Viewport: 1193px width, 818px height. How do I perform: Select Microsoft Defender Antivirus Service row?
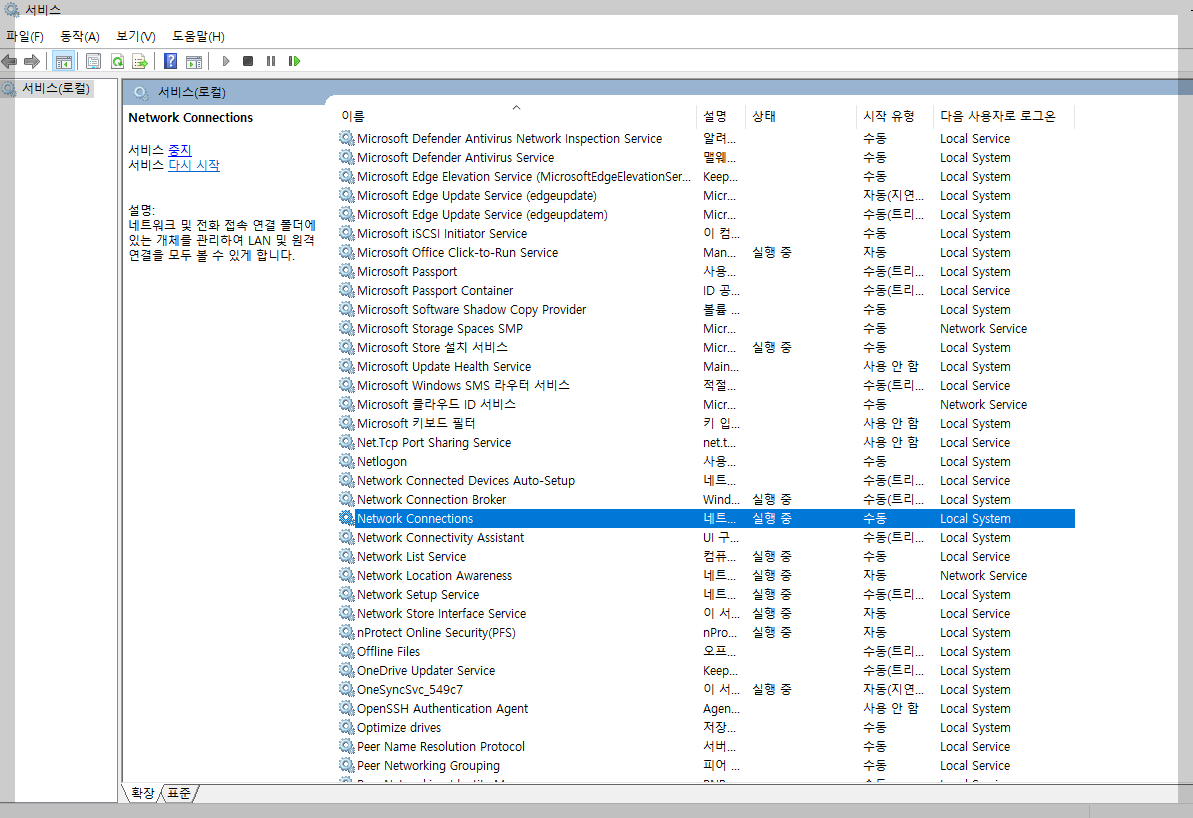(x=705, y=157)
